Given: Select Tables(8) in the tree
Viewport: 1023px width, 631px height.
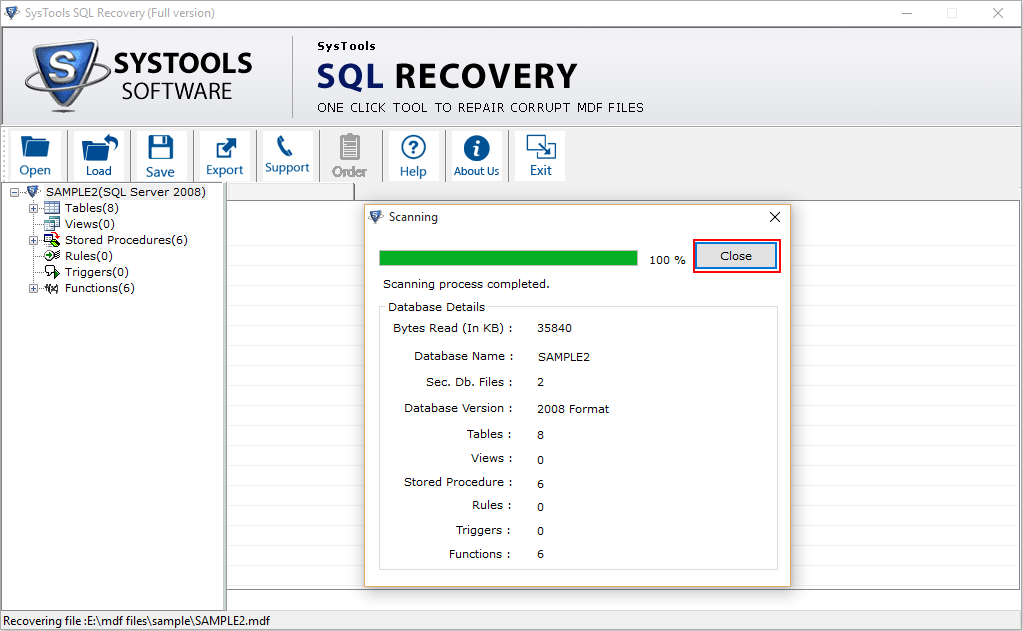Looking at the screenshot, I should (x=91, y=208).
